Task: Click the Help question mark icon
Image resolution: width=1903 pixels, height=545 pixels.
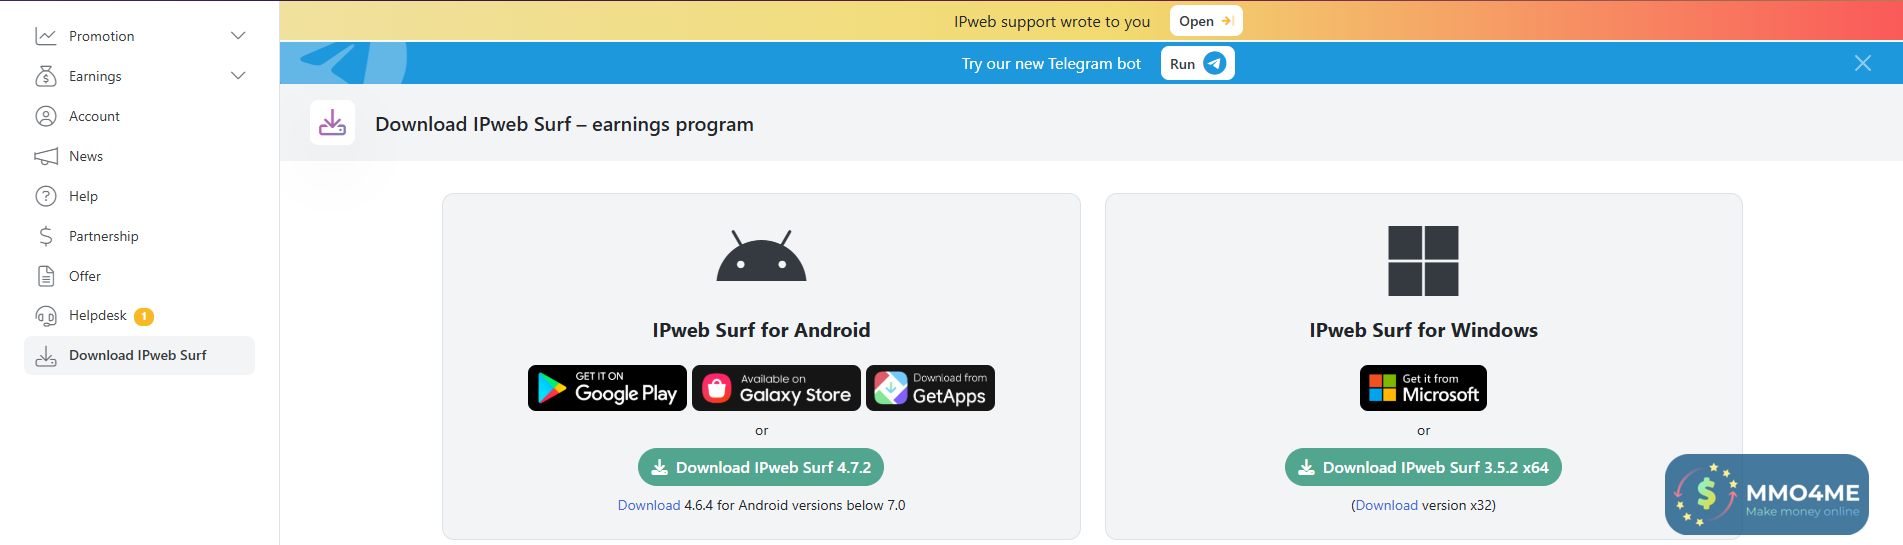Action: pyautogui.click(x=46, y=196)
